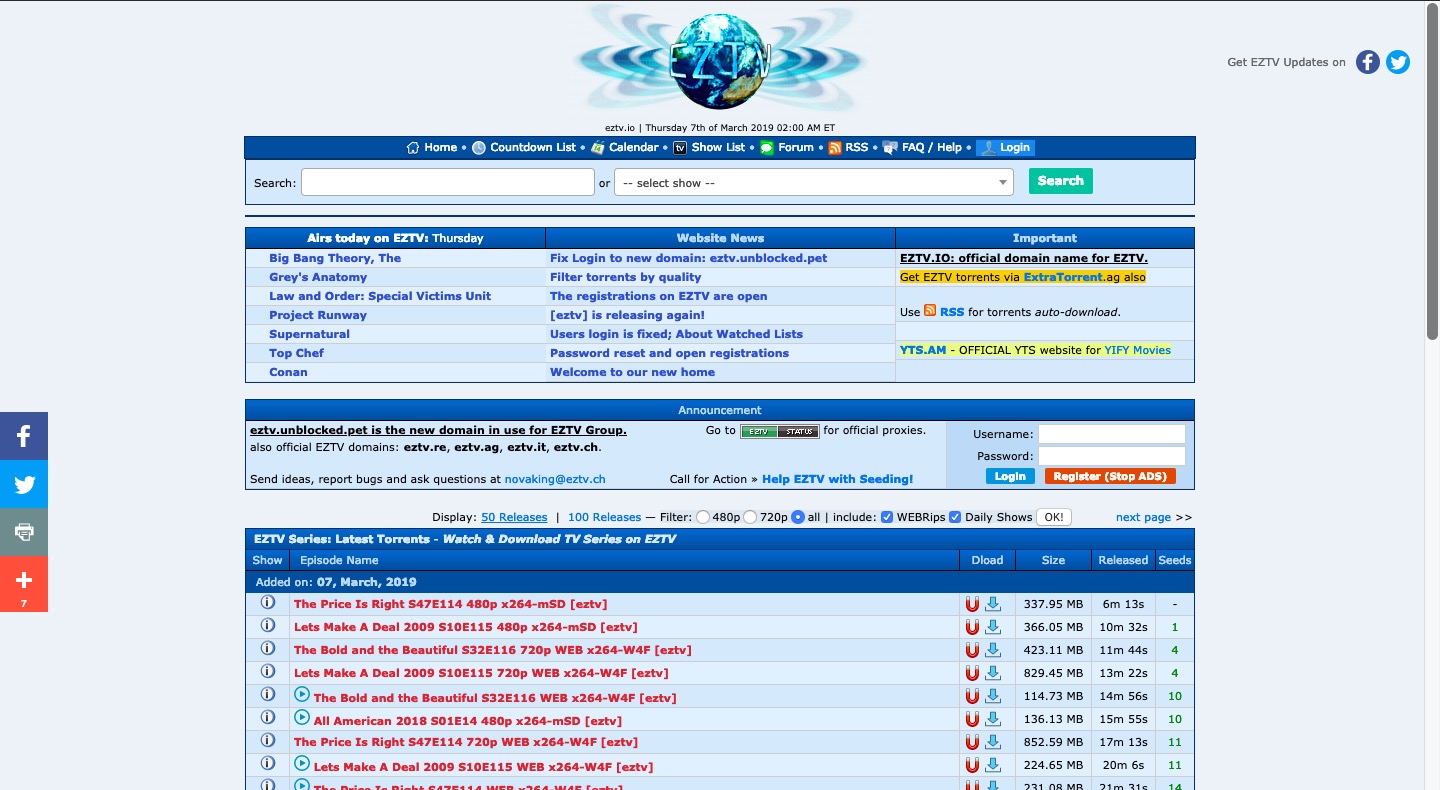Open the next page link
1440x790 pixels.
click(1143, 517)
